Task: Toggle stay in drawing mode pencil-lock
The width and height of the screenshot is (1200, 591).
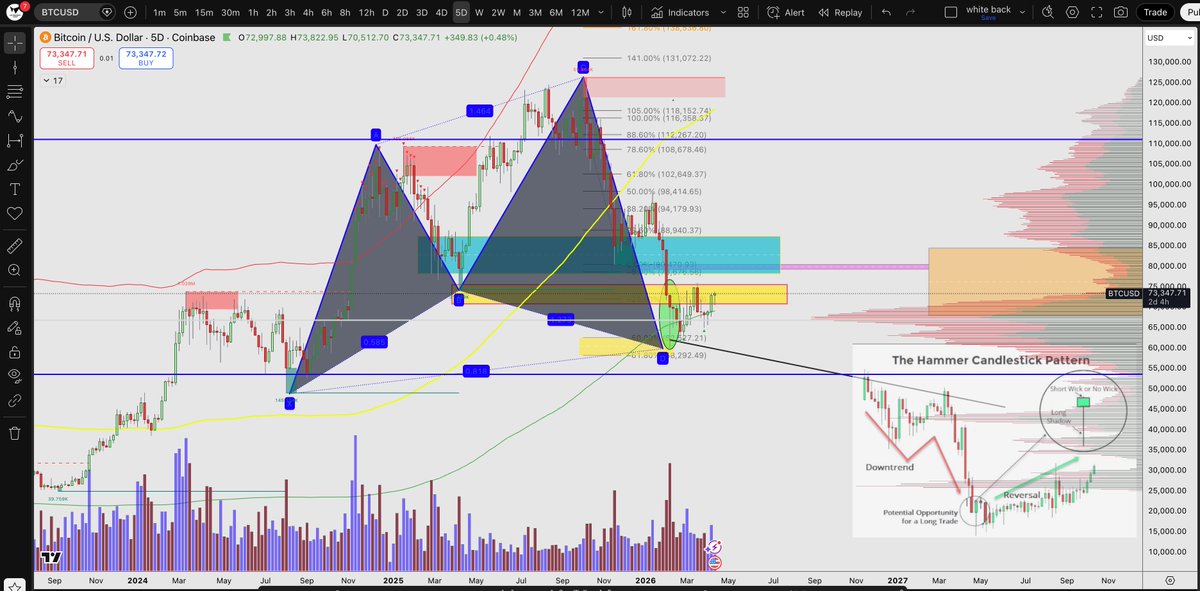Action: [x=15, y=327]
